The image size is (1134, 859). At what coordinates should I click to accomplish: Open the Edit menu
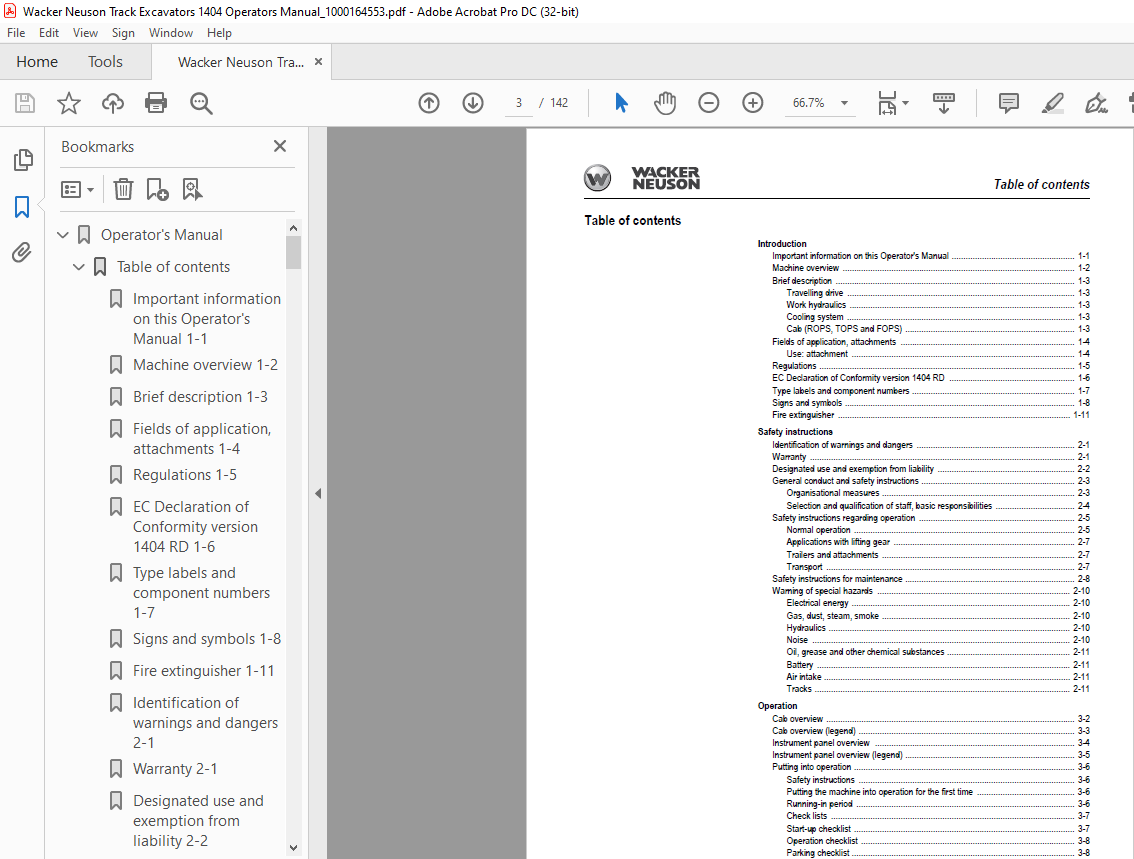coord(49,33)
